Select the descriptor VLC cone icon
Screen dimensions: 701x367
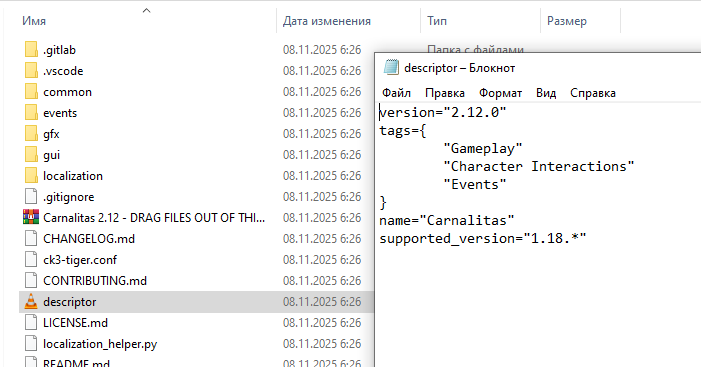click(x=31, y=301)
